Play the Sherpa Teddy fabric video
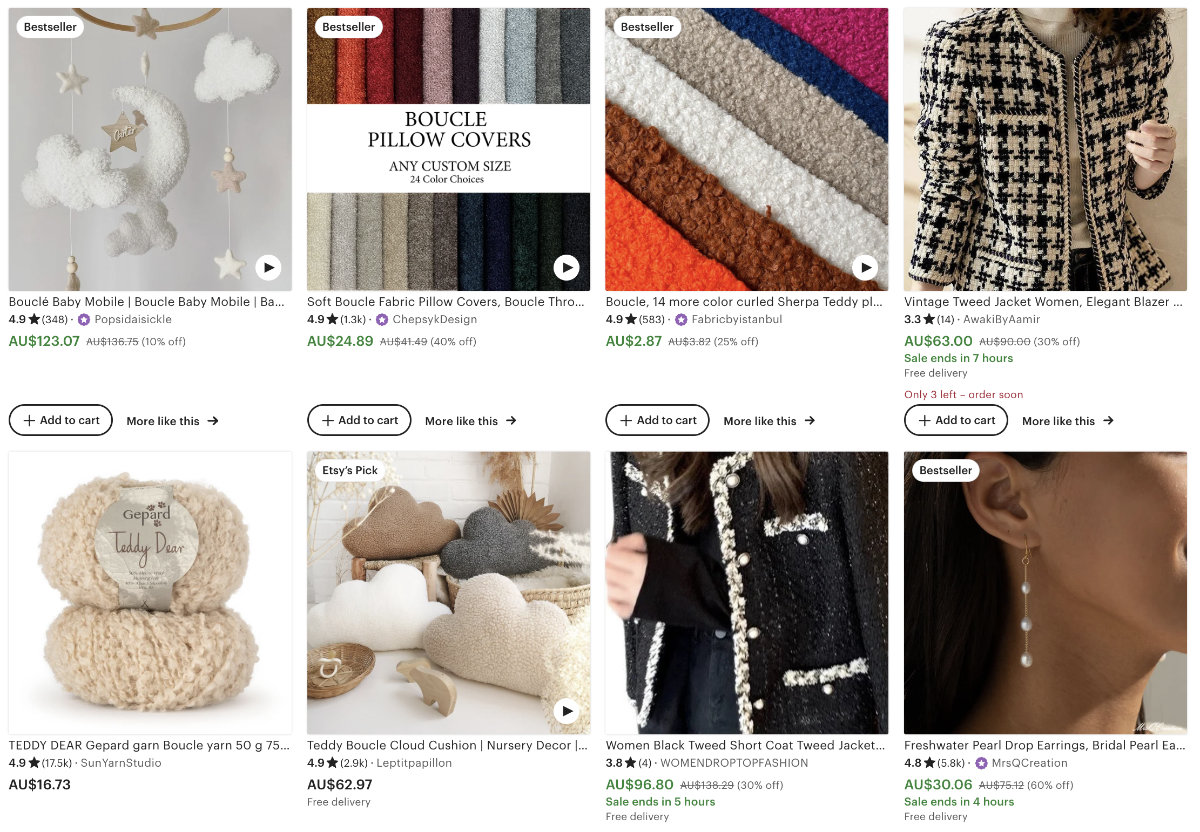1200x832 pixels. [x=864, y=267]
